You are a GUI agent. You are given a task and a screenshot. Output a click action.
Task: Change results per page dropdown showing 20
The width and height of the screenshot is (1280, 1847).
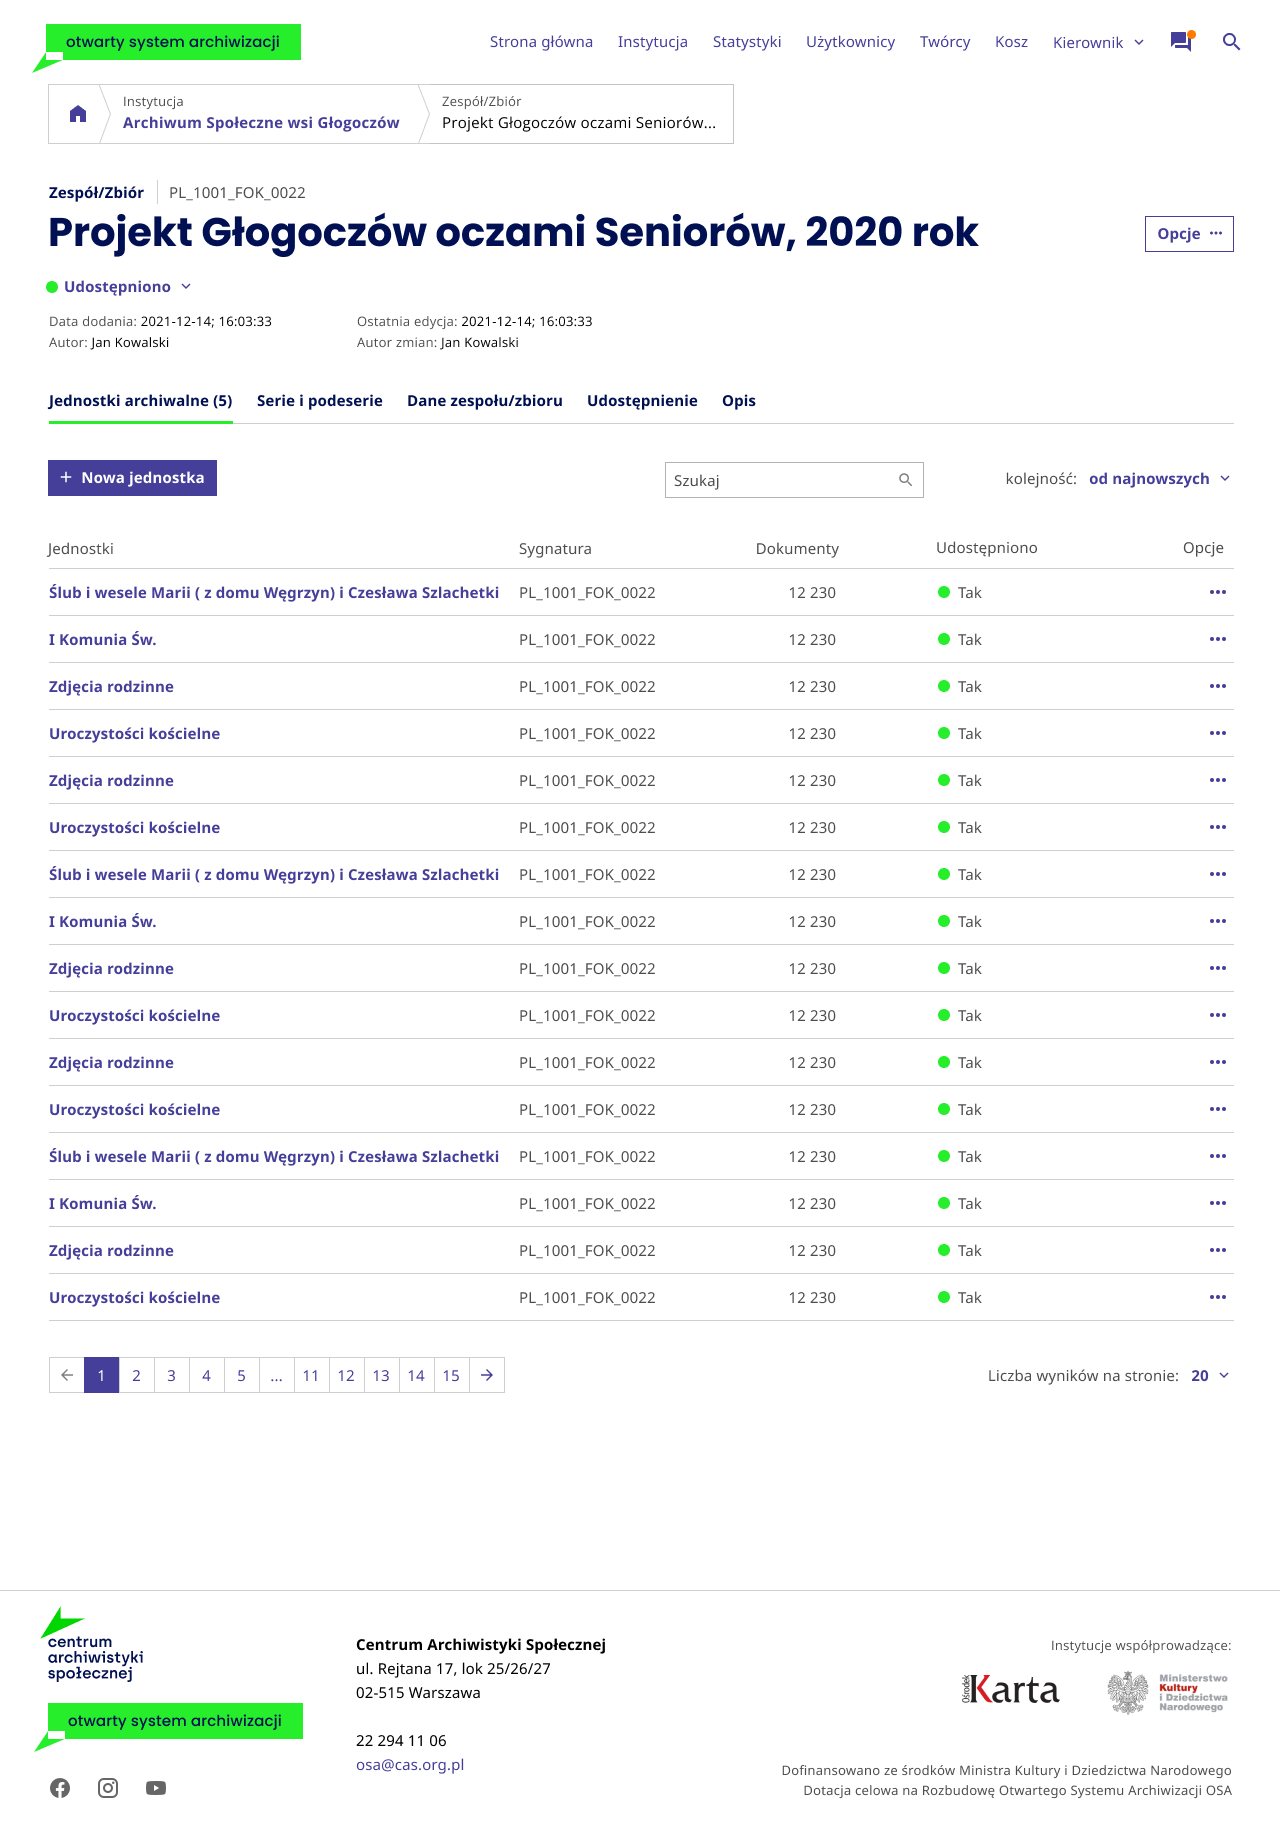tap(1210, 1376)
